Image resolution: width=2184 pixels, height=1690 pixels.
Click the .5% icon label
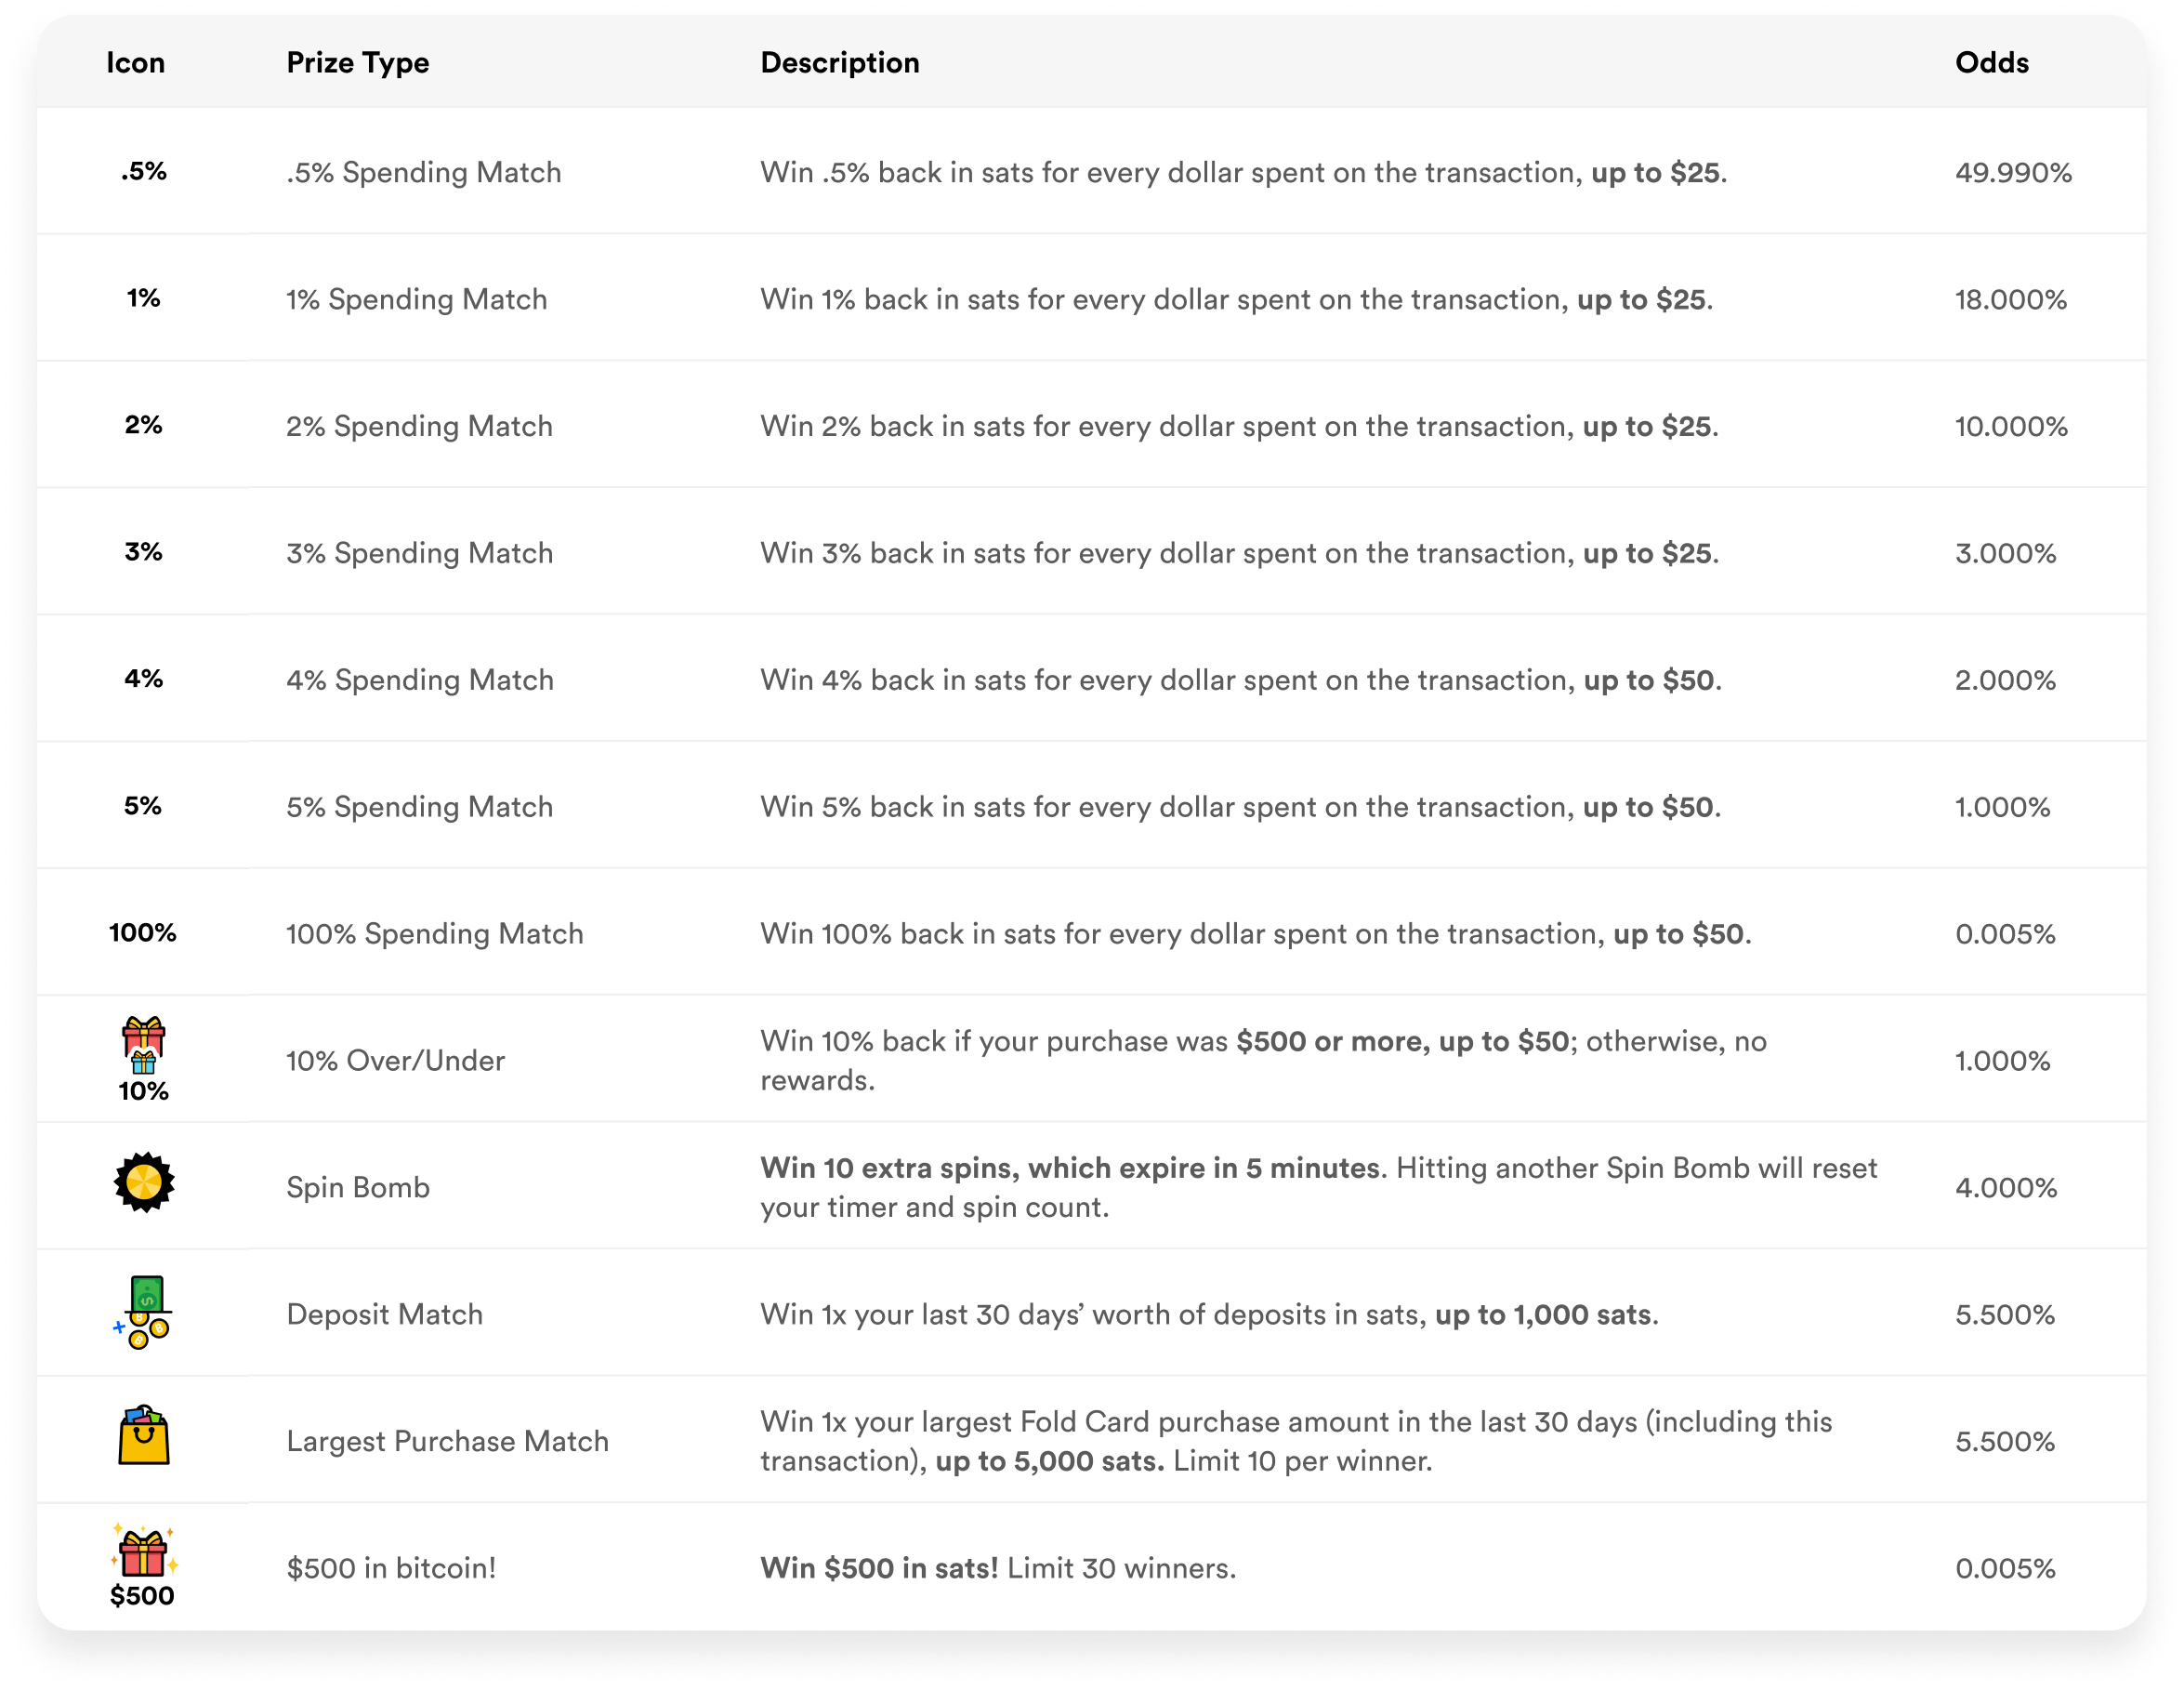[x=143, y=172]
